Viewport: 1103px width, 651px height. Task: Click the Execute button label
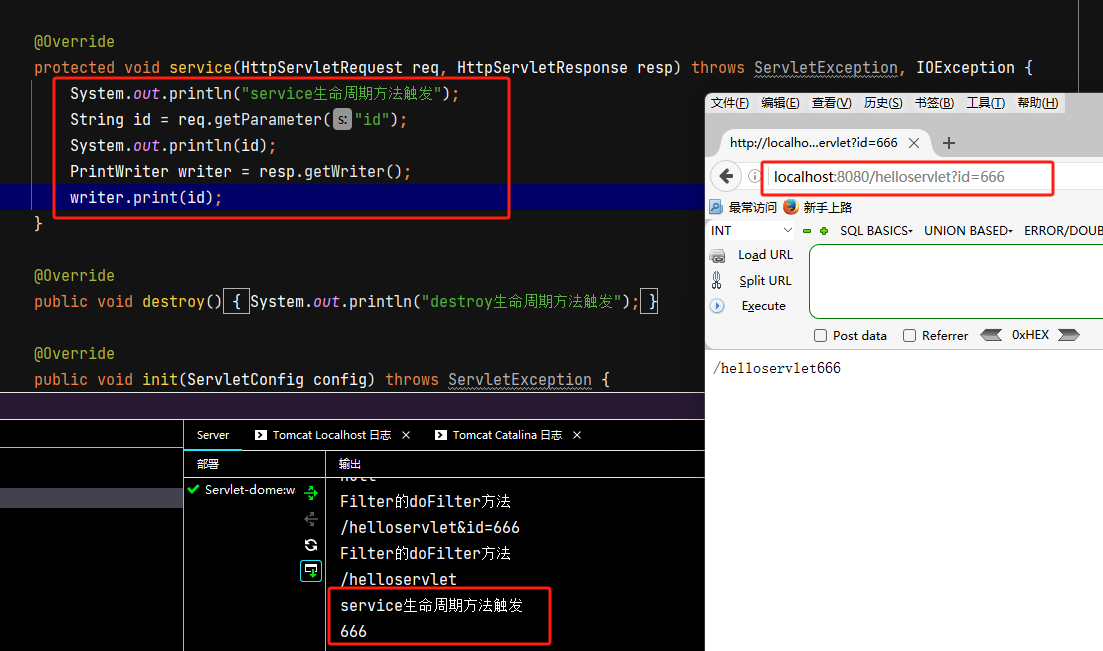(x=763, y=305)
